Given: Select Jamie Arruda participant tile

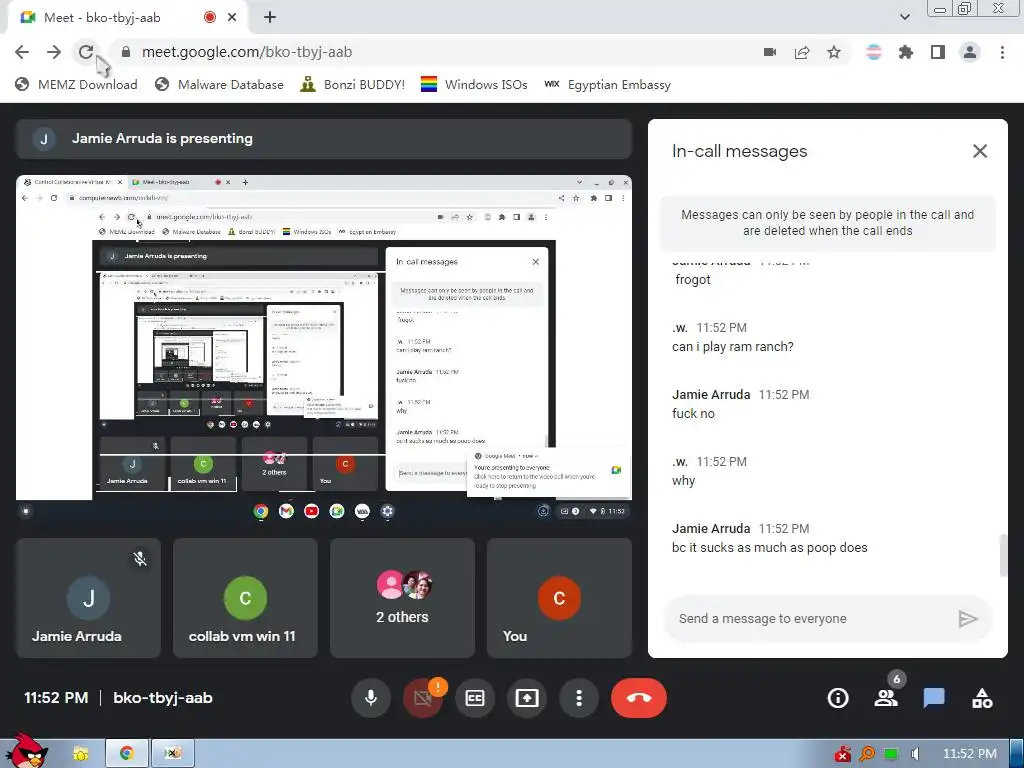Looking at the screenshot, I should click(x=88, y=598).
